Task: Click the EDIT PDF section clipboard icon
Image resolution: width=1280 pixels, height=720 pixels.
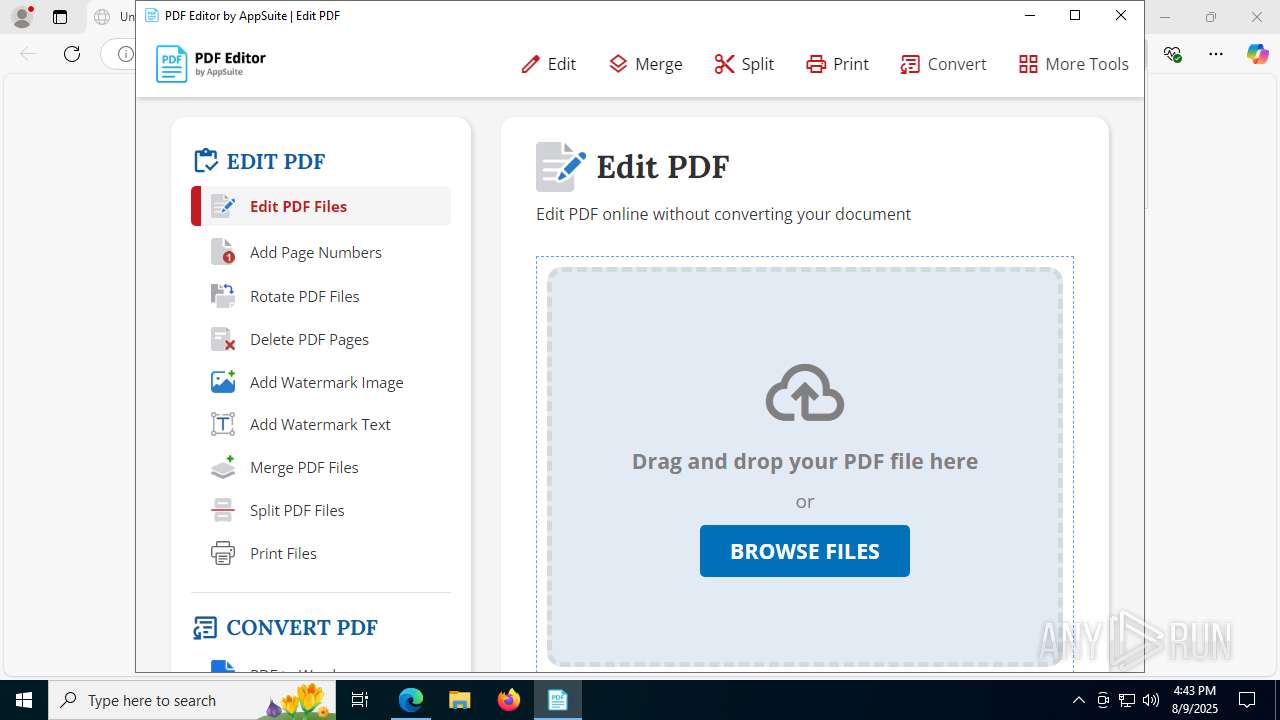Action: click(x=206, y=161)
